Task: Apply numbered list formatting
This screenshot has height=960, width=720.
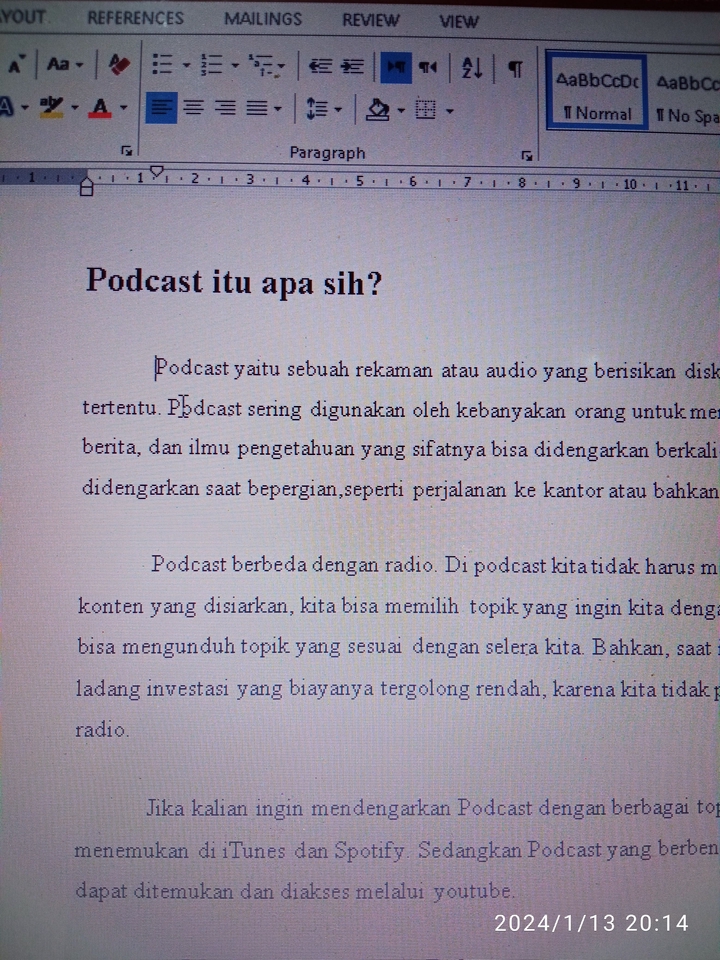Action: [x=211, y=64]
